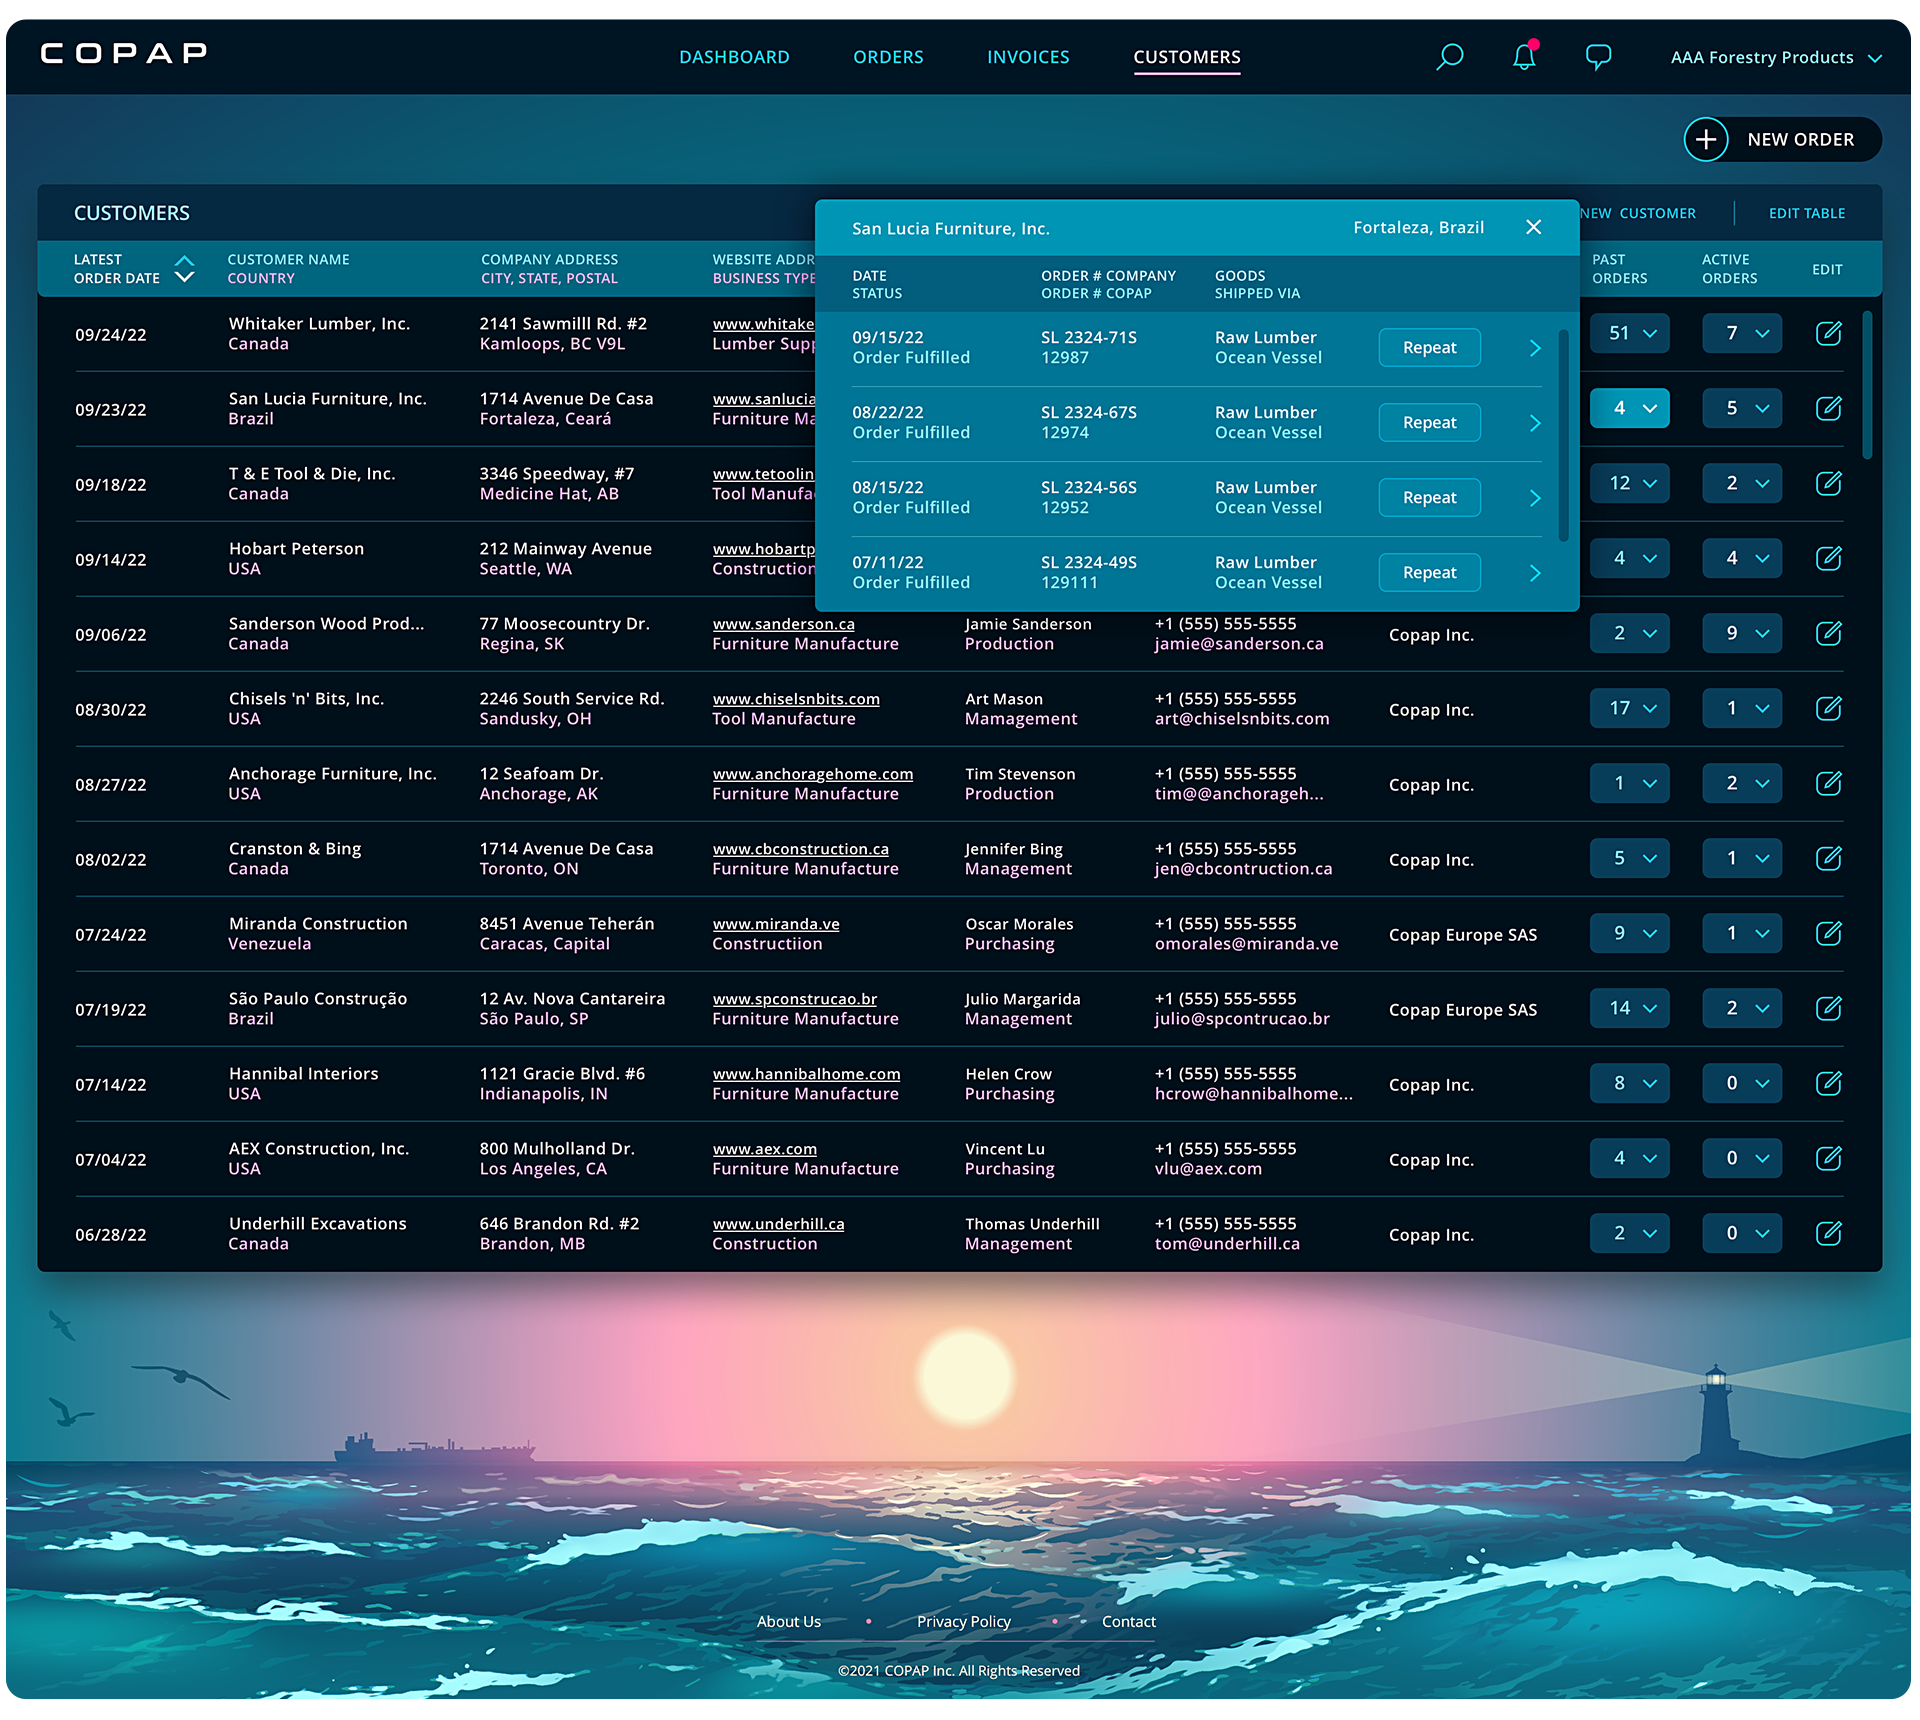
Task: Edit Whitaker Lumber row pencil icon
Action: [1828, 333]
